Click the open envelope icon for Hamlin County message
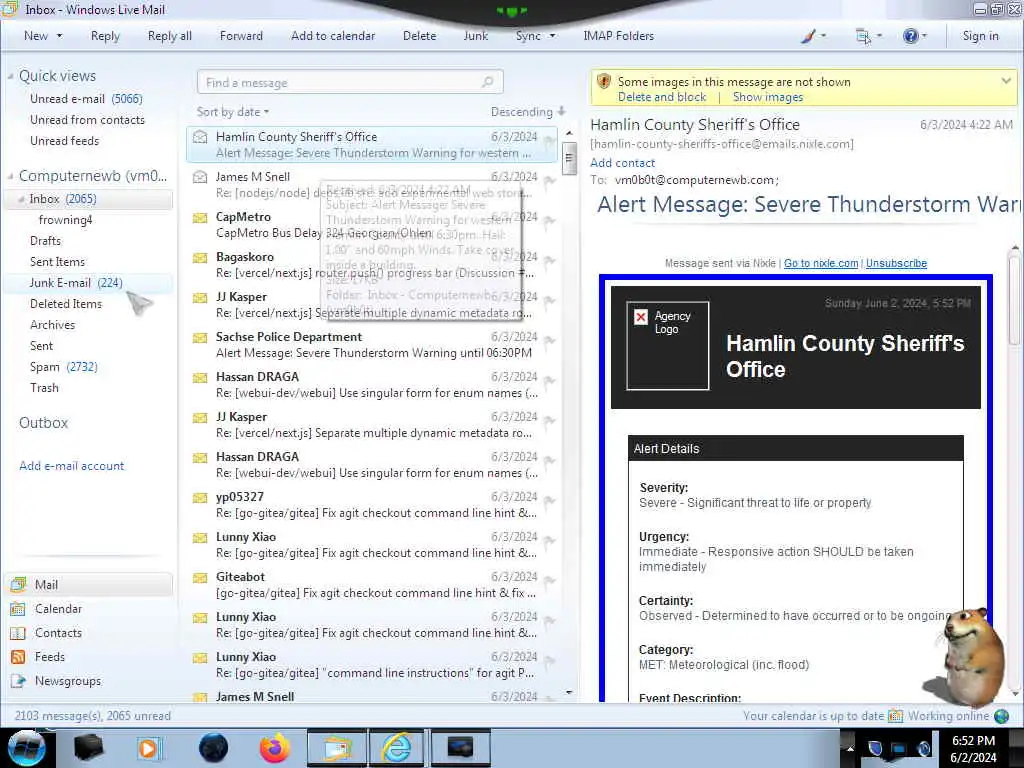Screen dimensions: 1024x768 [x=200, y=136]
